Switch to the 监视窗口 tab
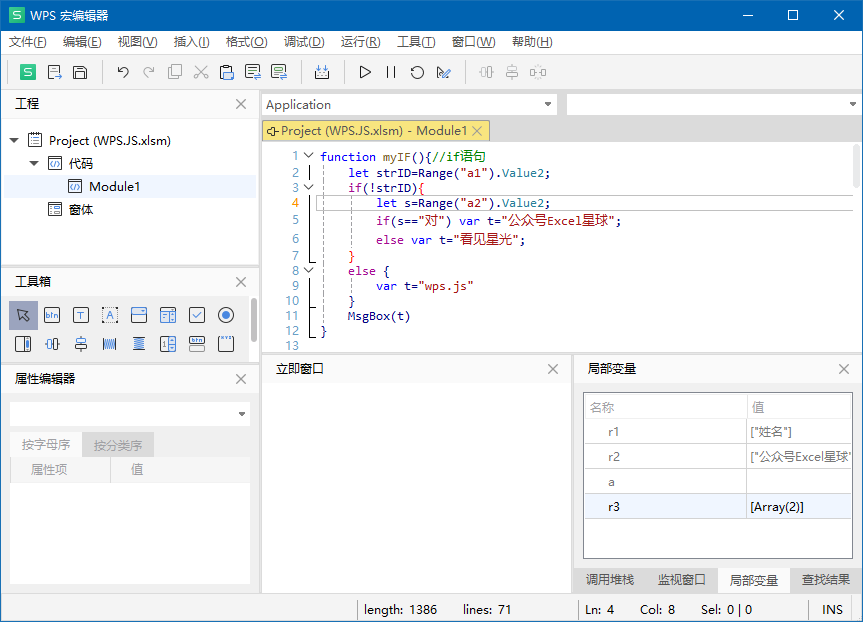This screenshot has width=863, height=622. pyautogui.click(x=681, y=580)
